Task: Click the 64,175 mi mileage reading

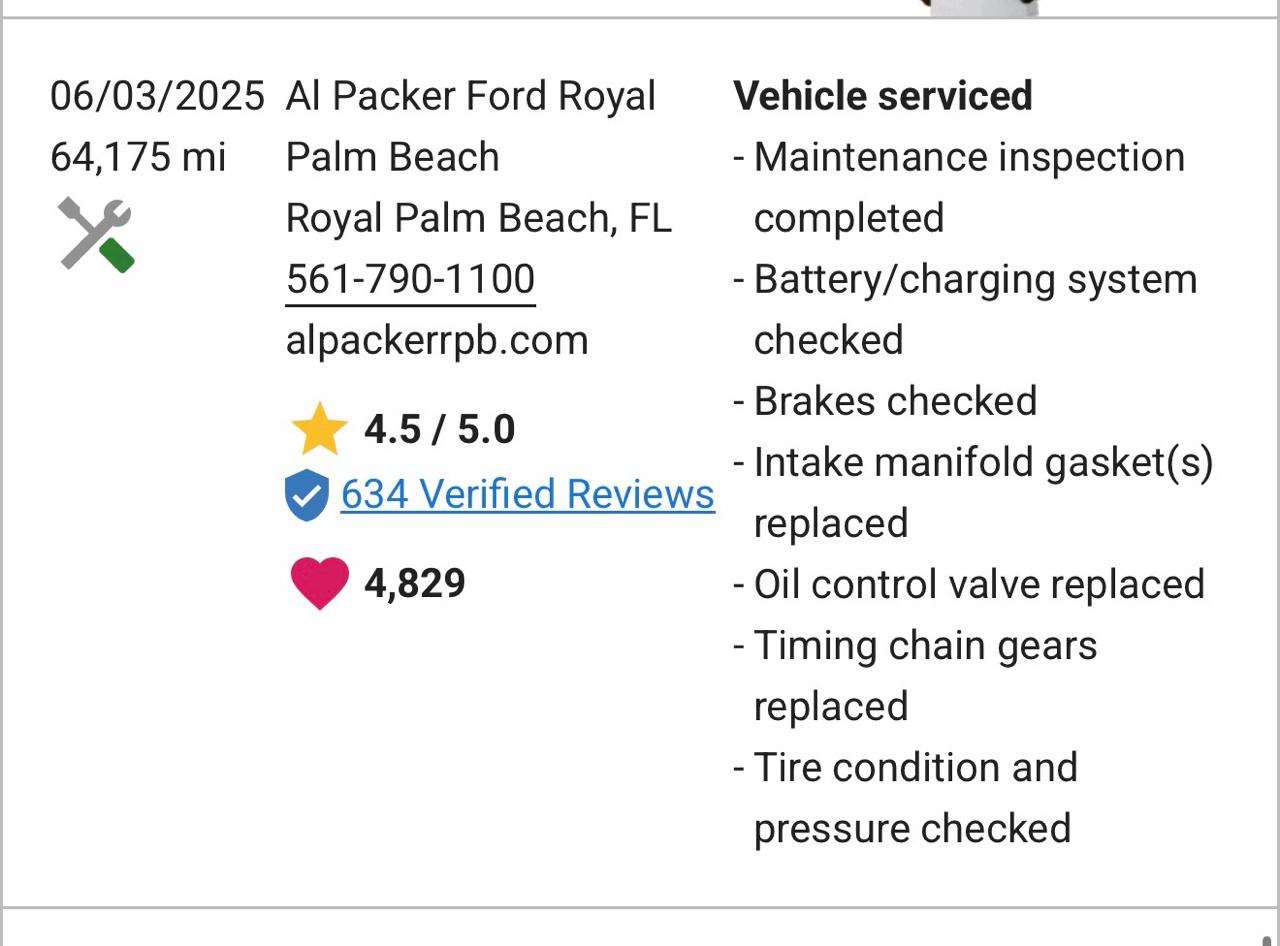Action: click(137, 156)
